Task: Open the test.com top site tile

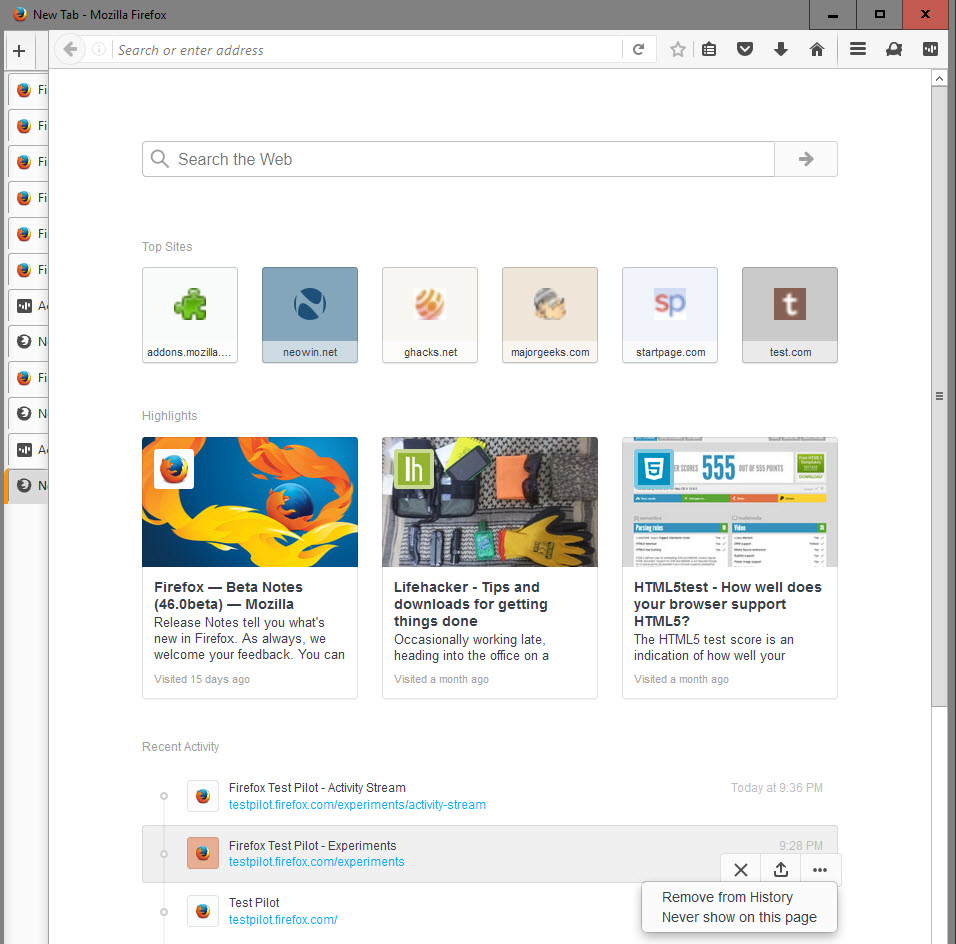Action: click(x=790, y=315)
